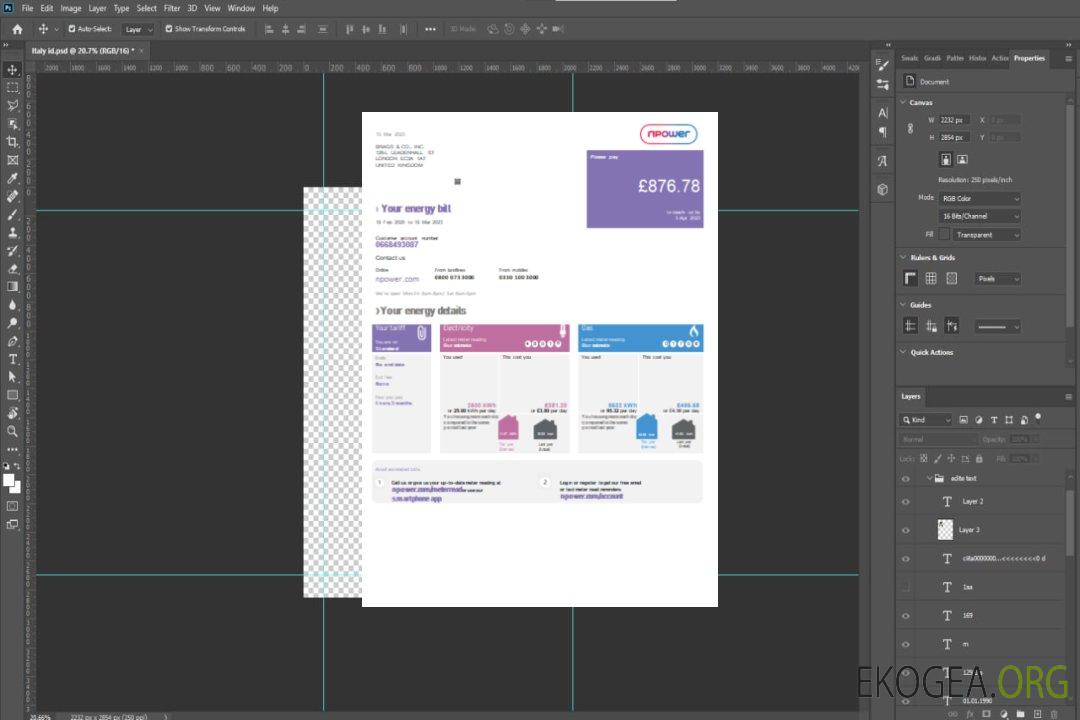Hide the Layer 2 text layer
This screenshot has width=1080, height=720.
tap(906, 502)
